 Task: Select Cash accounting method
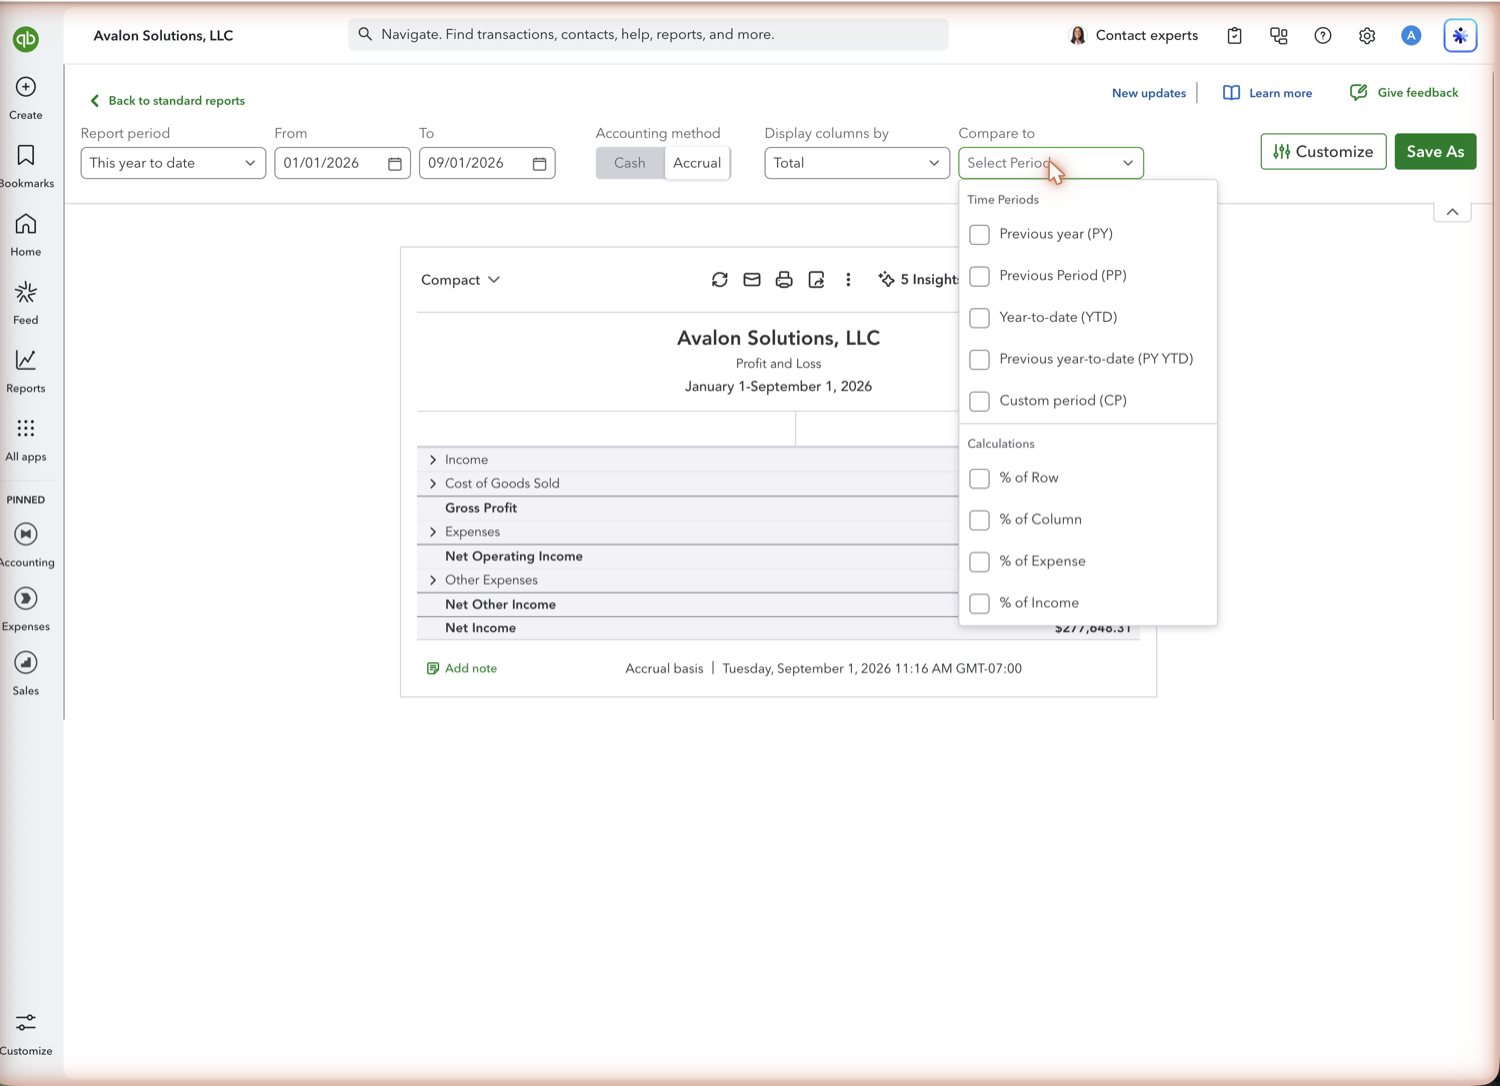coord(630,163)
